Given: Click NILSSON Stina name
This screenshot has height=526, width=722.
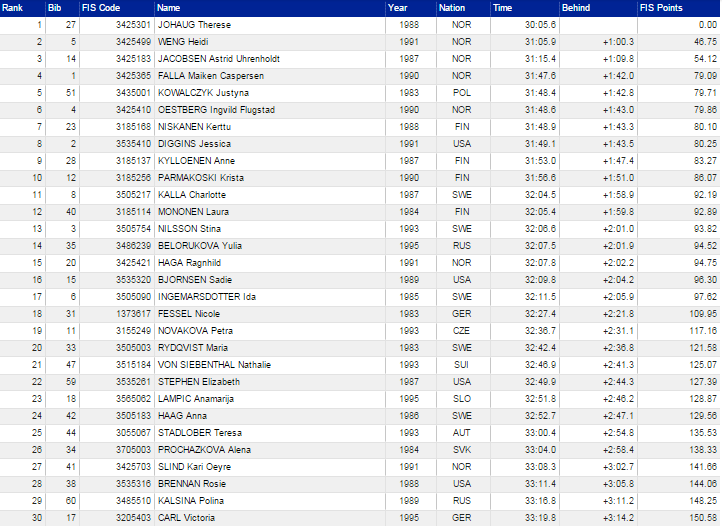Looking at the screenshot, I should click(x=189, y=229).
